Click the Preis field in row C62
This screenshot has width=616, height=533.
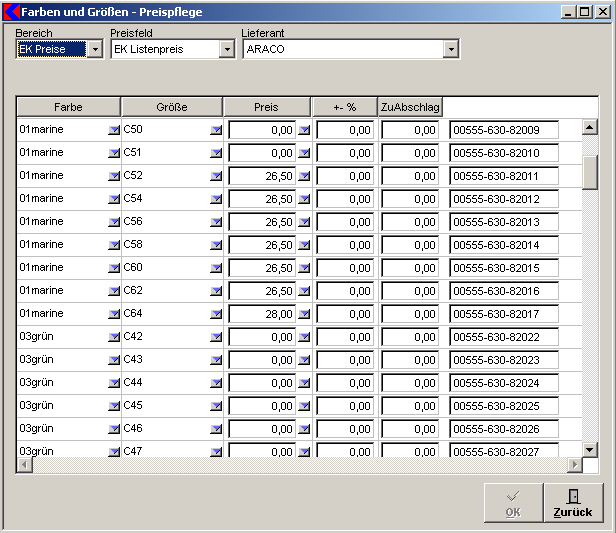[262, 291]
